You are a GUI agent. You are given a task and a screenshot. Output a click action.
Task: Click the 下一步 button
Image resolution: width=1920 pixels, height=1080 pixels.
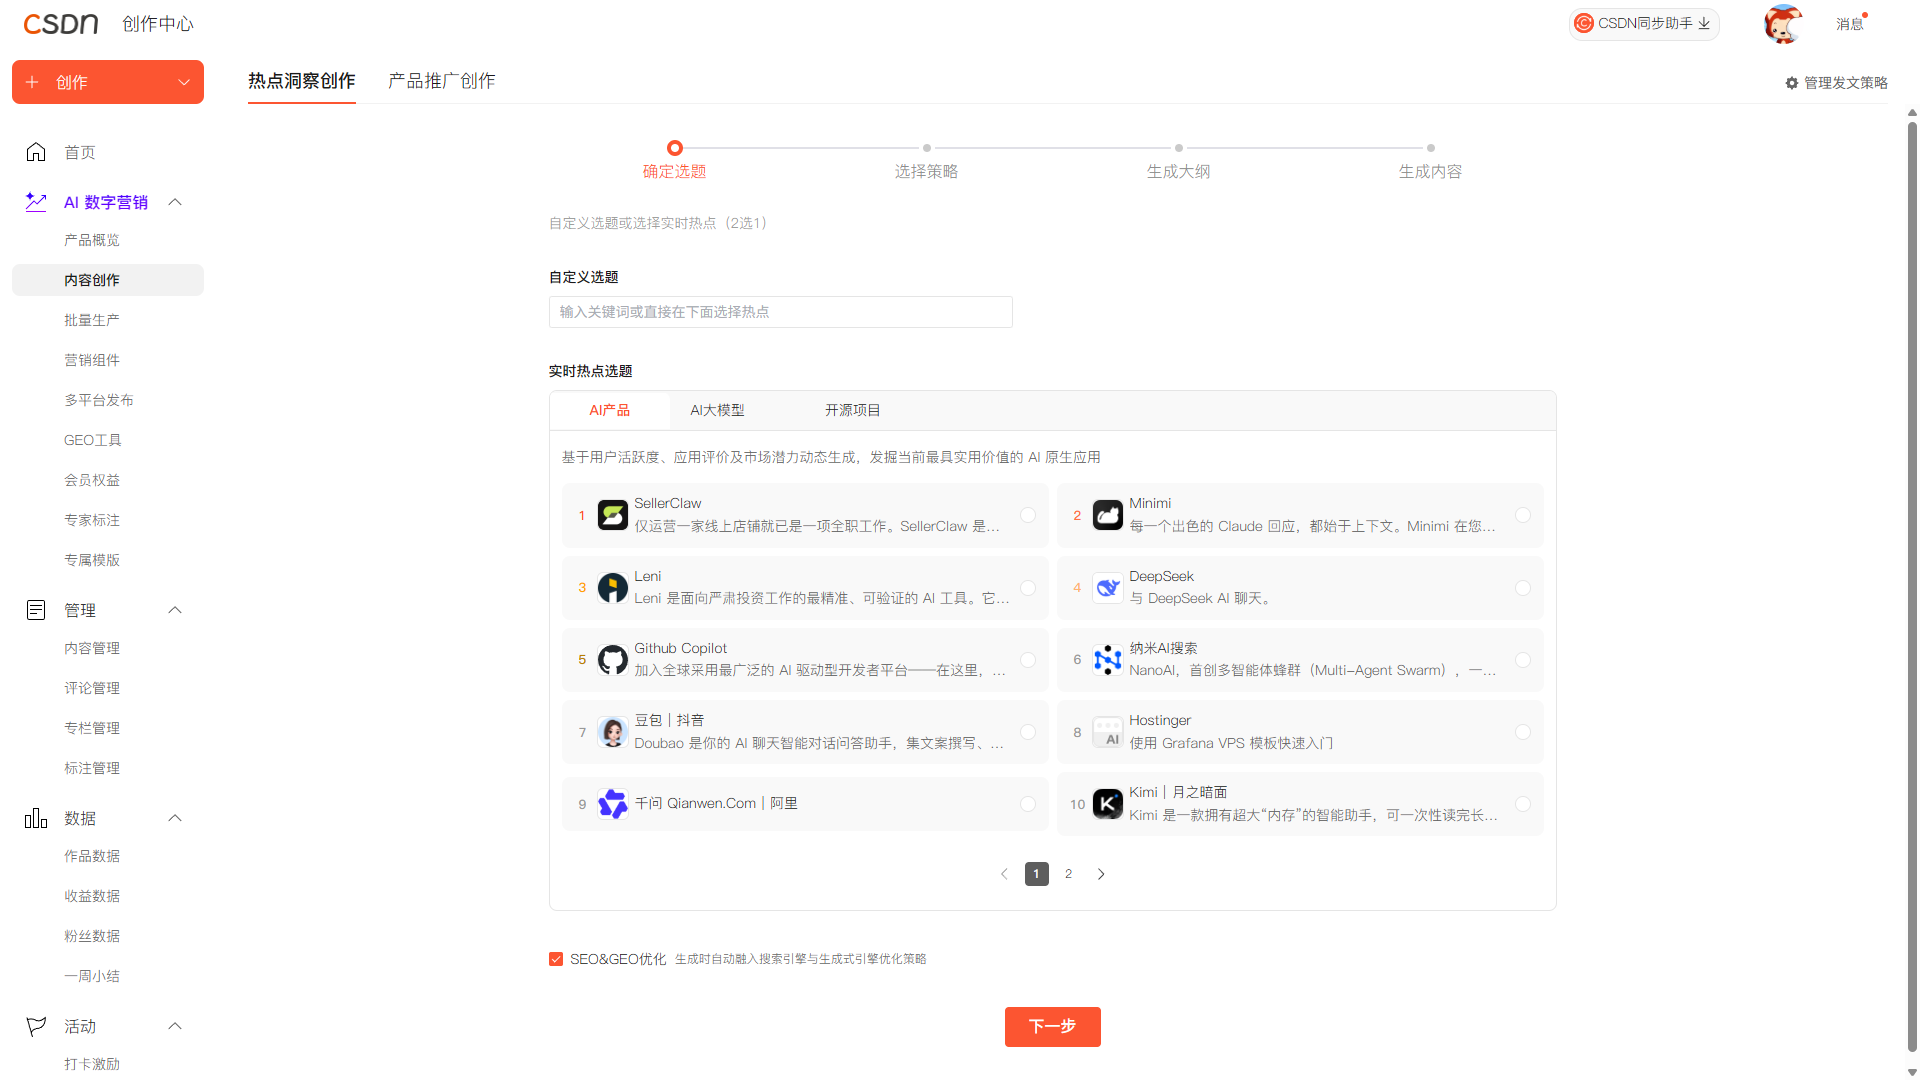(x=1053, y=1027)
